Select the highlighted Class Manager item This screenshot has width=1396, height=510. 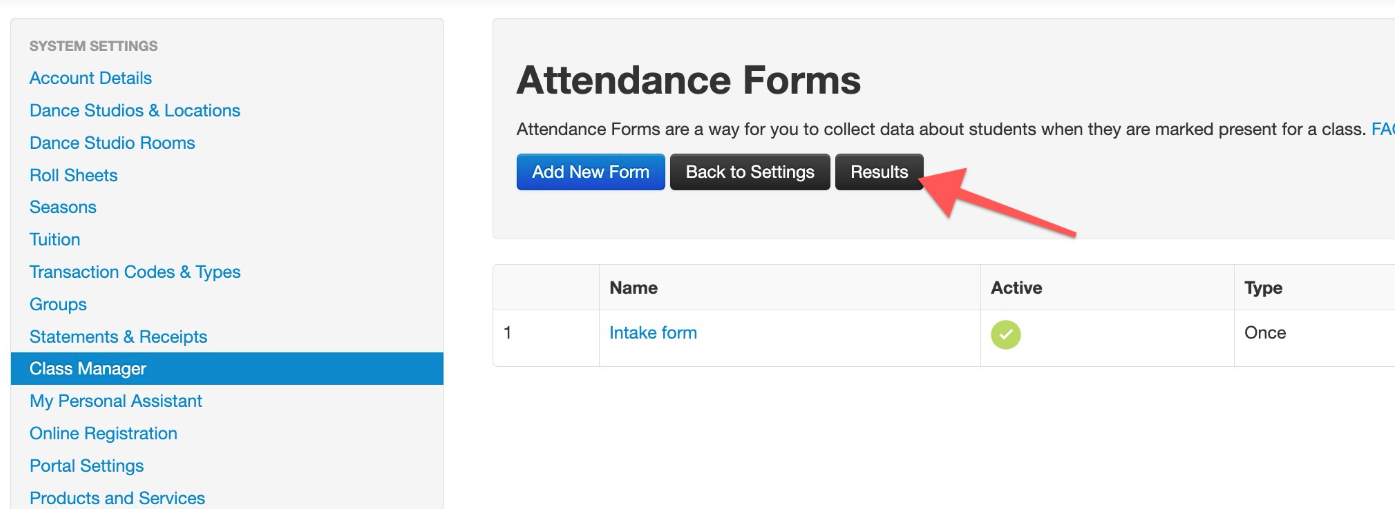[x=227, y=369]
